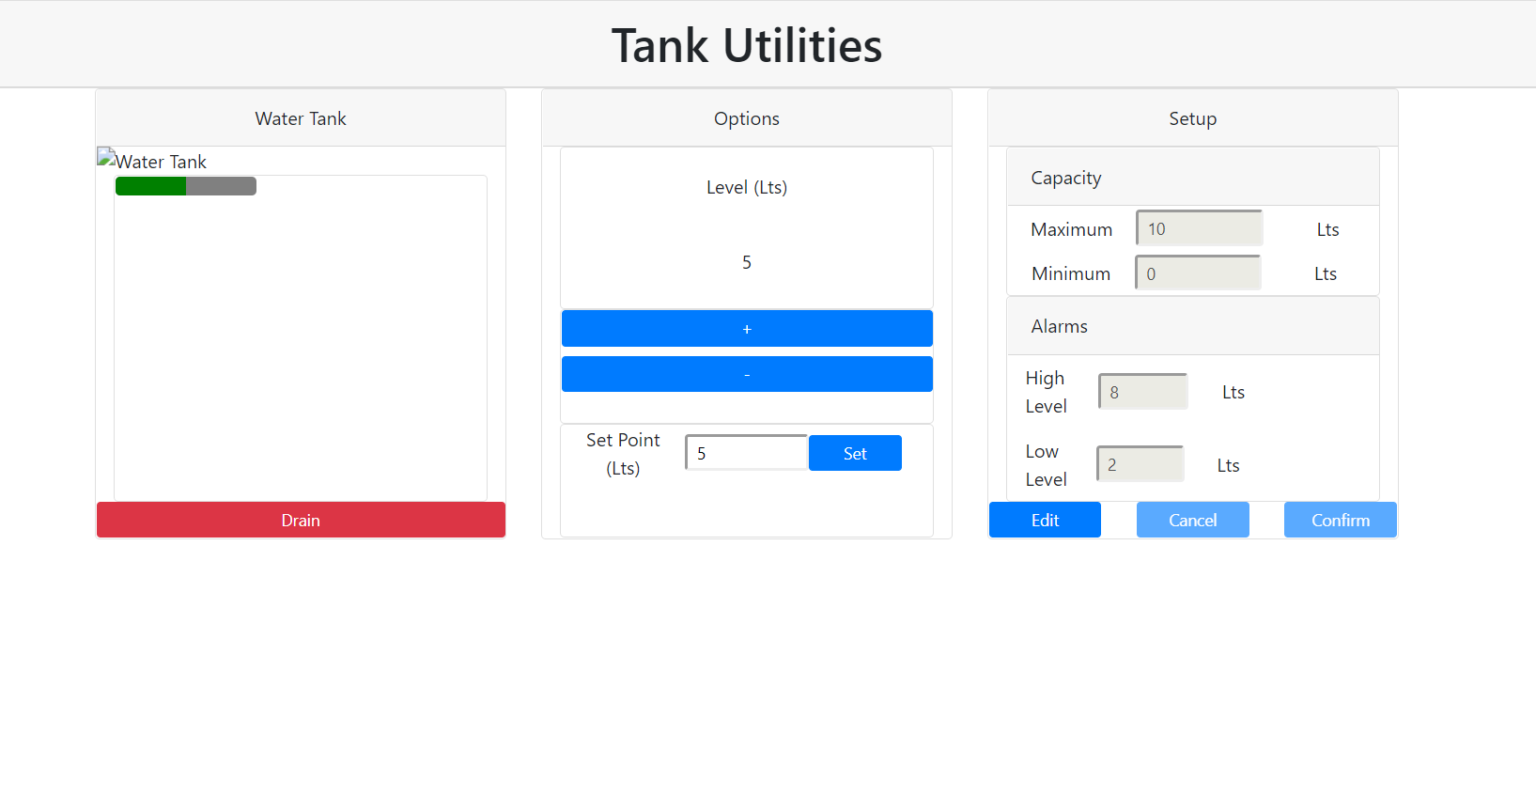Click the Set button beside Set Point
Image resolution: width=1536 pixels, height=795 pixels.
pos(855,453)
